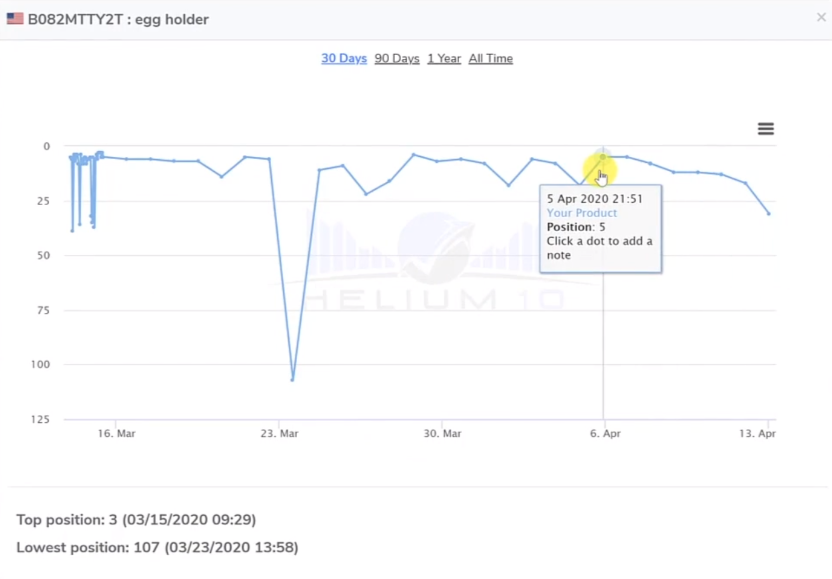This screenshot has width=832, height=579.
Task: Click the 6. Apr axis label
Action: pyautogui.click(x=604, y=433)
